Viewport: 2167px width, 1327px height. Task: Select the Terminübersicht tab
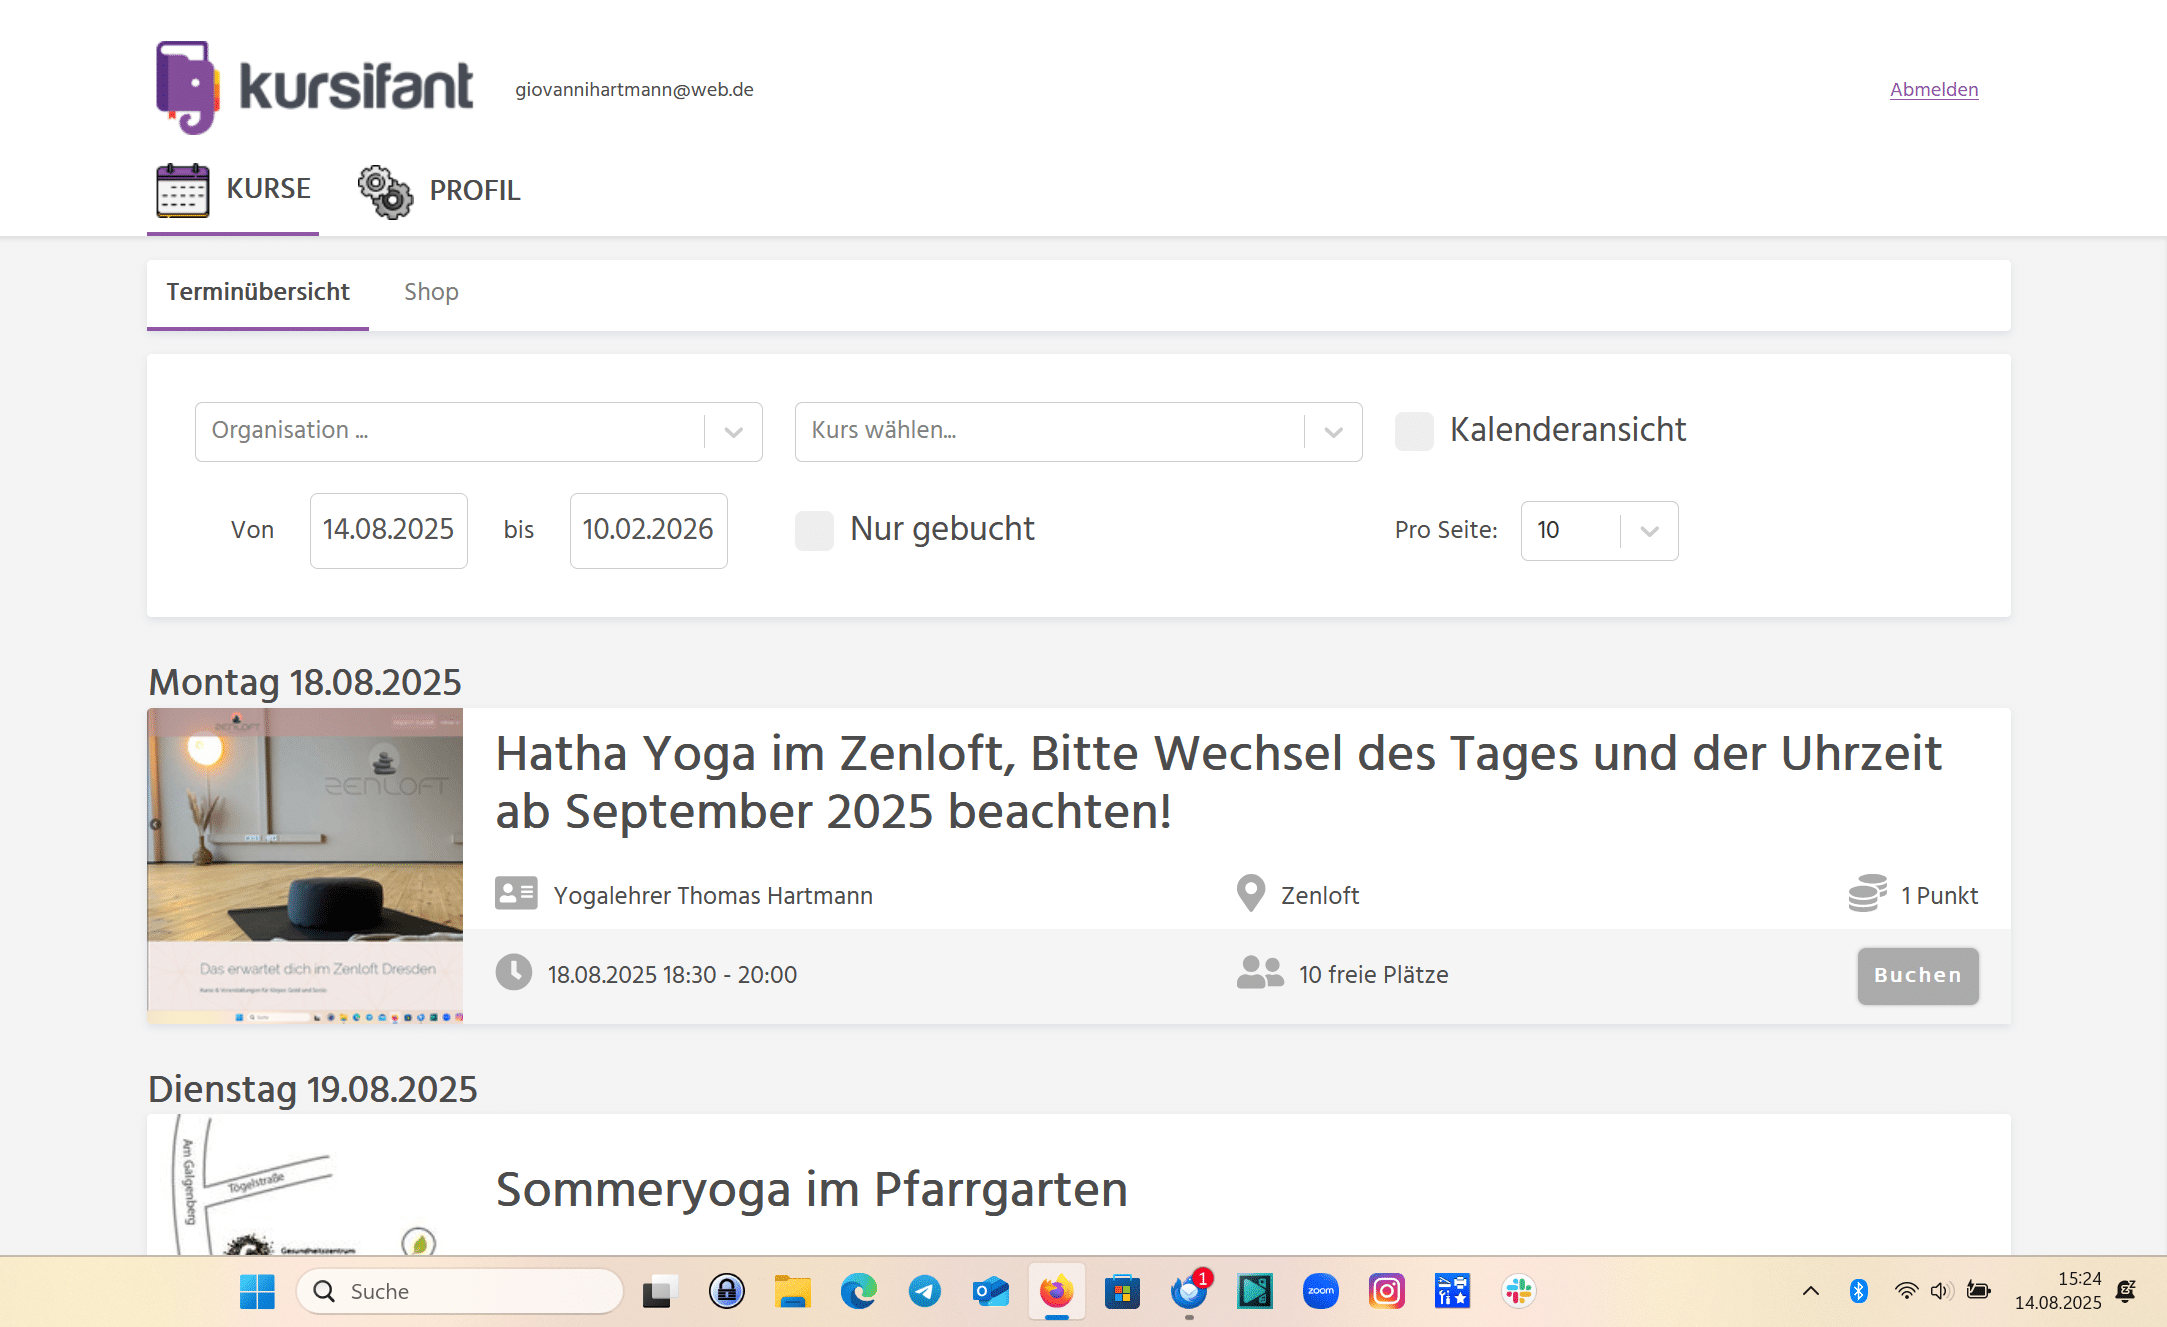(x=258, y=292)
